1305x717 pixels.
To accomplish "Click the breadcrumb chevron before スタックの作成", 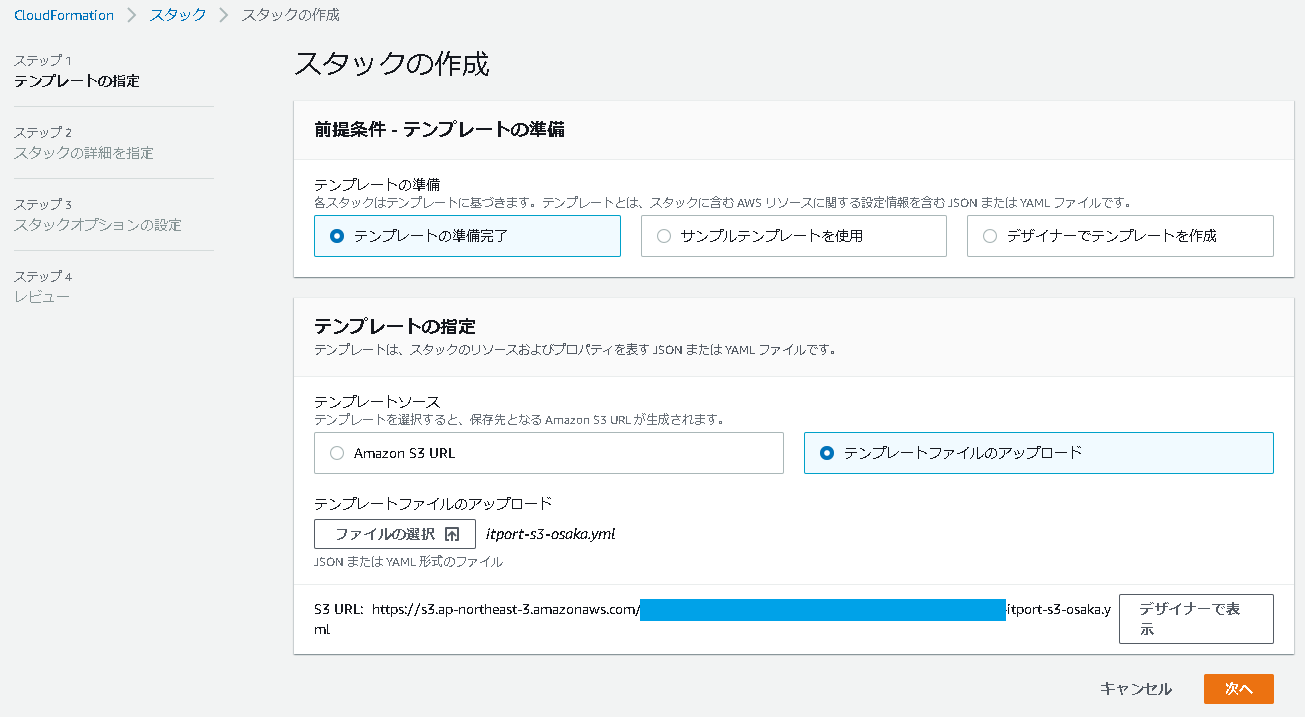I will click(224, 15).
